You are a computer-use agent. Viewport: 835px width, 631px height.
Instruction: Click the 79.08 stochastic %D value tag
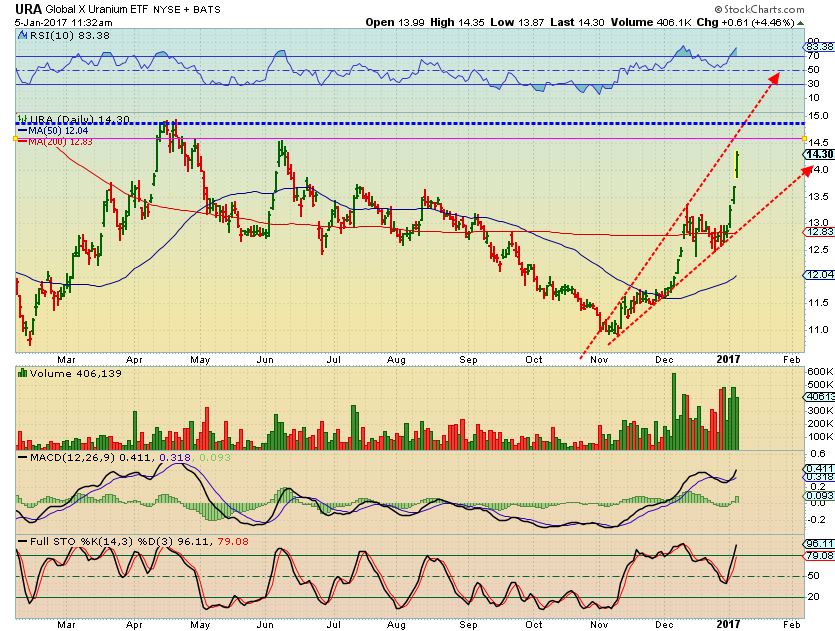pos(820,556)
